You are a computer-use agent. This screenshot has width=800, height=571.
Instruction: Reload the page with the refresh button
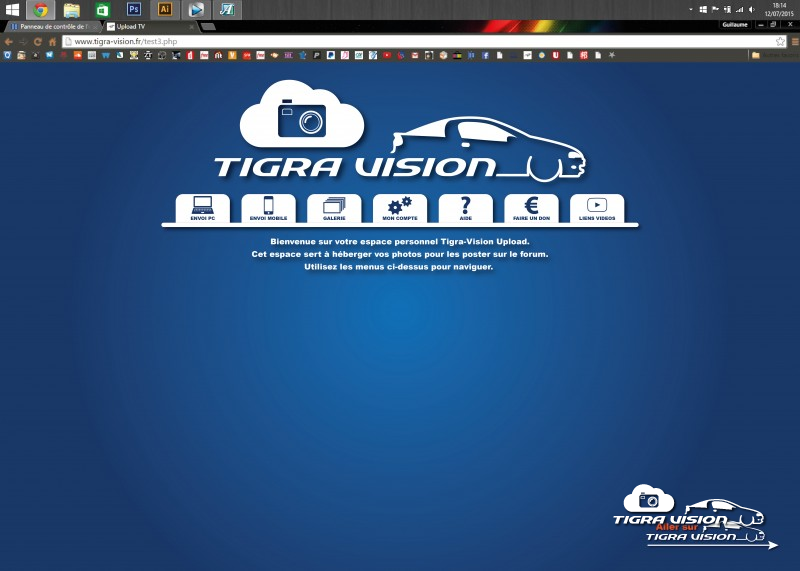tap(38, 42)
